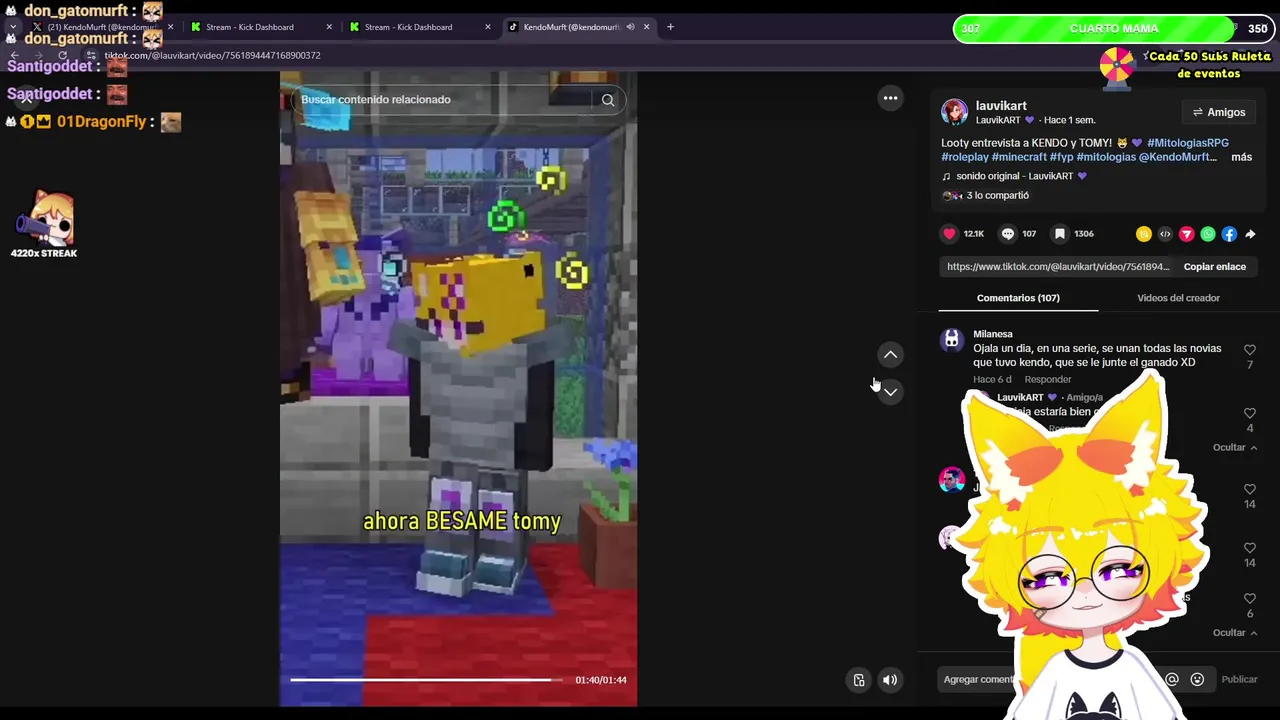Open the site information icon in the address bar
This screenshot has width=1280, height=720.
91,56
